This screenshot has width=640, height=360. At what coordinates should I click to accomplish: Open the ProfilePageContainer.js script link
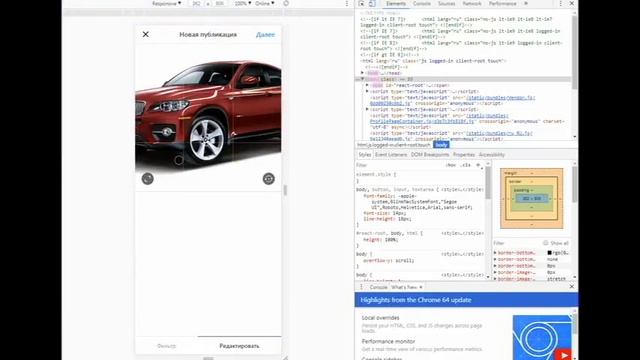[x=422, y=121]
